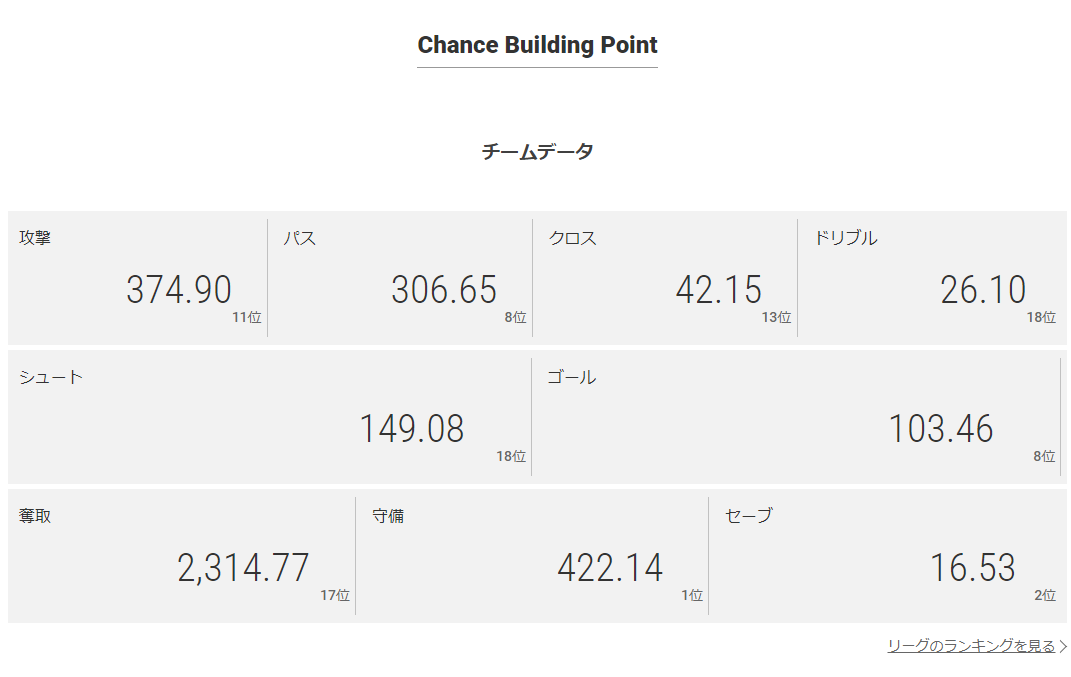Click the 11位 rank under attack
1071x677 pixels.
[x=247, y=317]
